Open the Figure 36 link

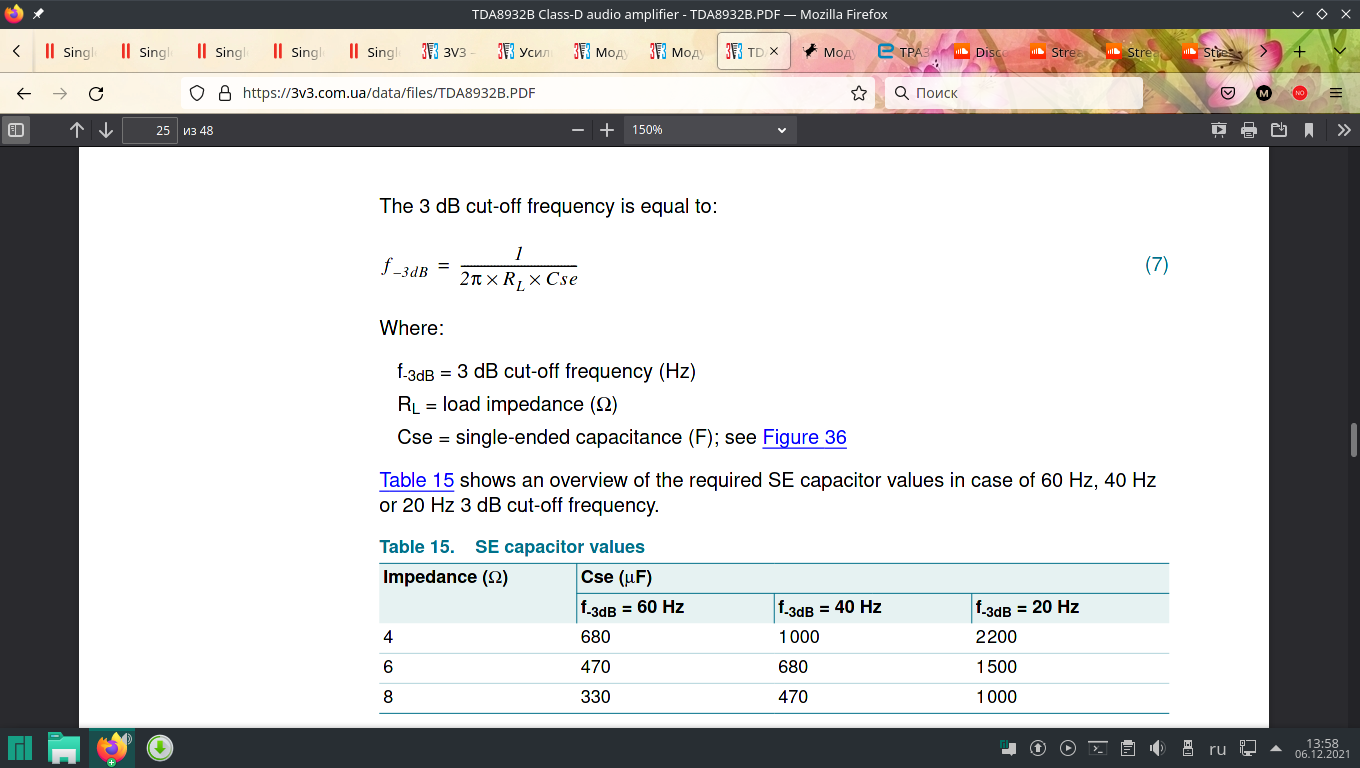(804, 437)
